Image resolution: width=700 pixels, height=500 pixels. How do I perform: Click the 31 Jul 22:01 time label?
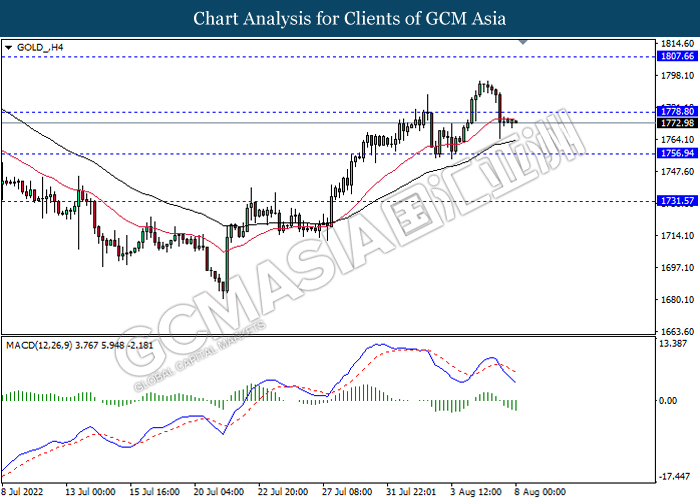tap(411, 492)
